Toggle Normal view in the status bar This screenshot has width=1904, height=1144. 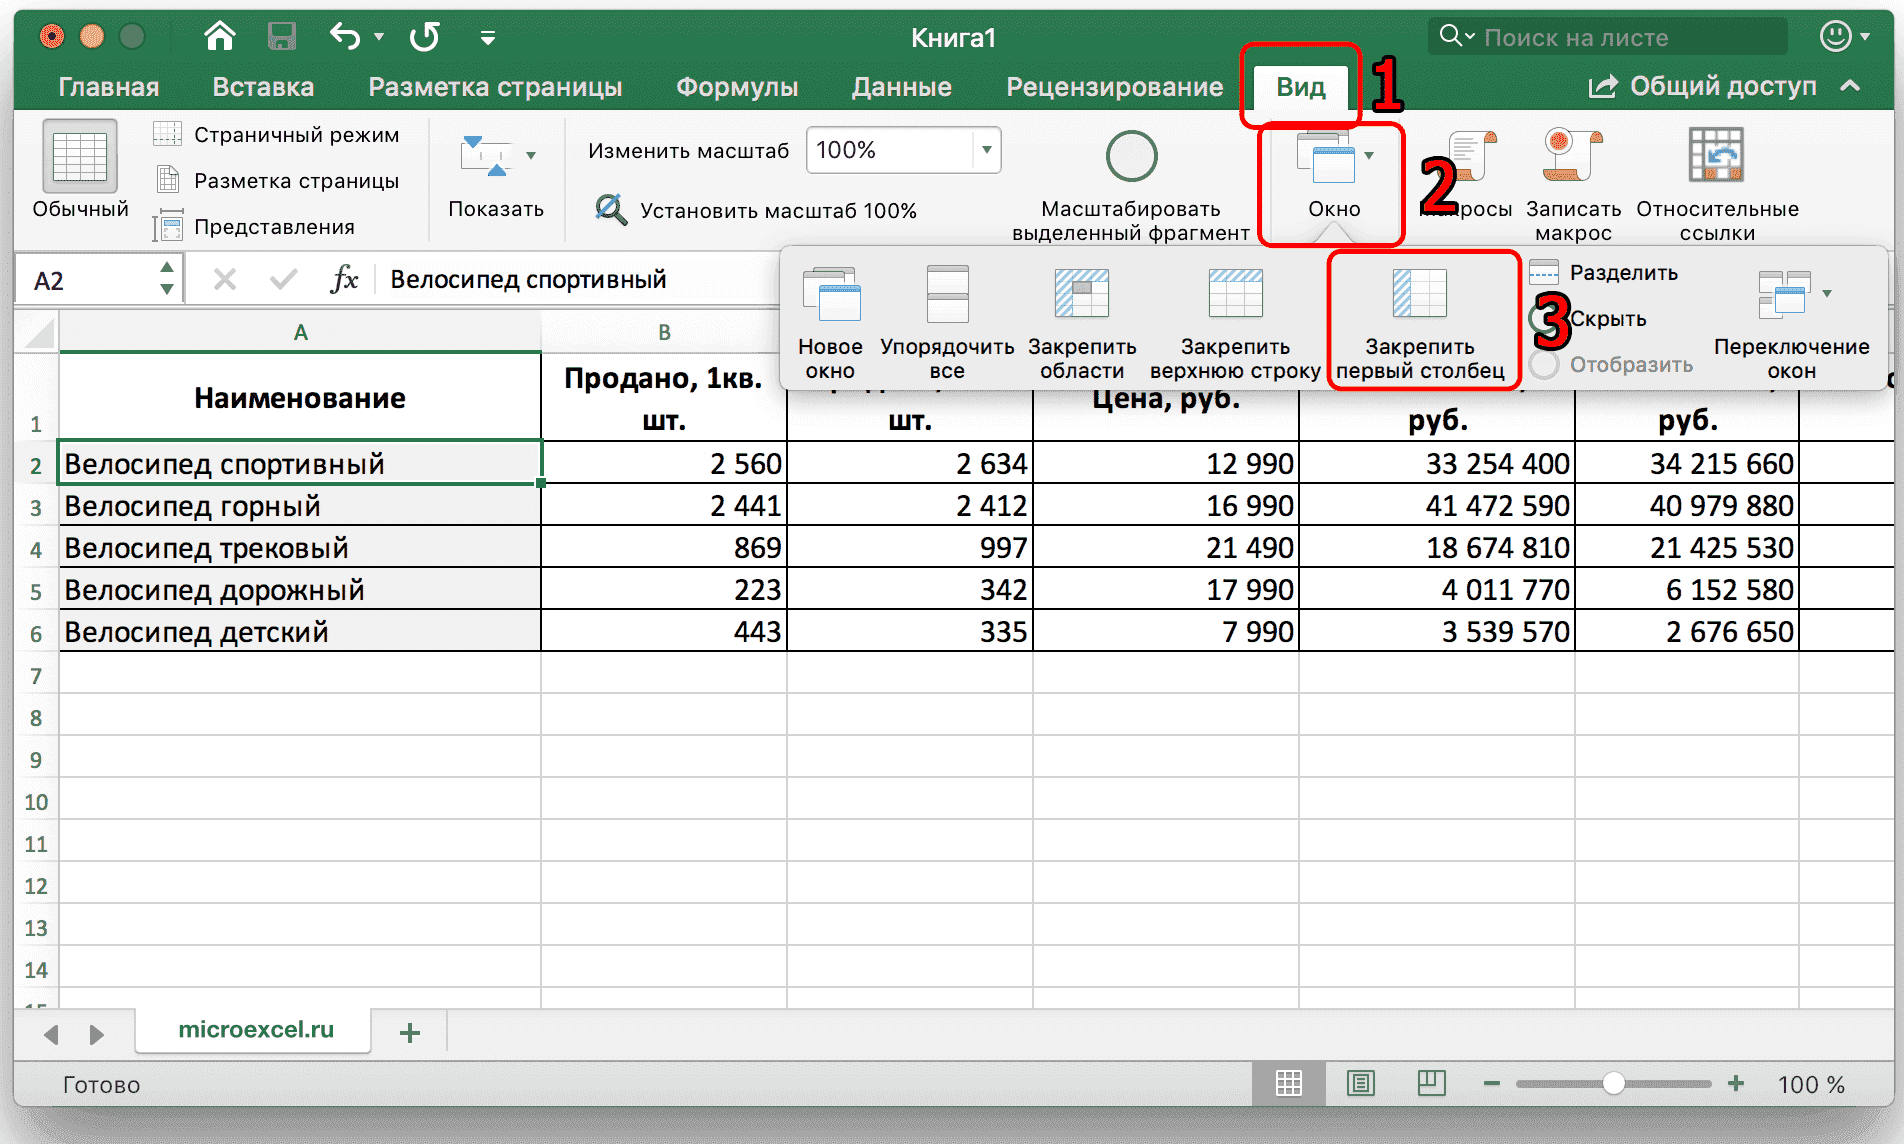(1289, 1083)
